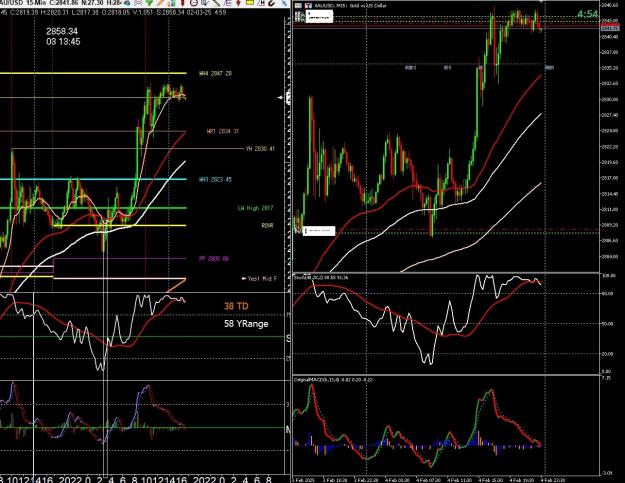
Task: Click the 2858.34 price readout
Action: point(62,31)
